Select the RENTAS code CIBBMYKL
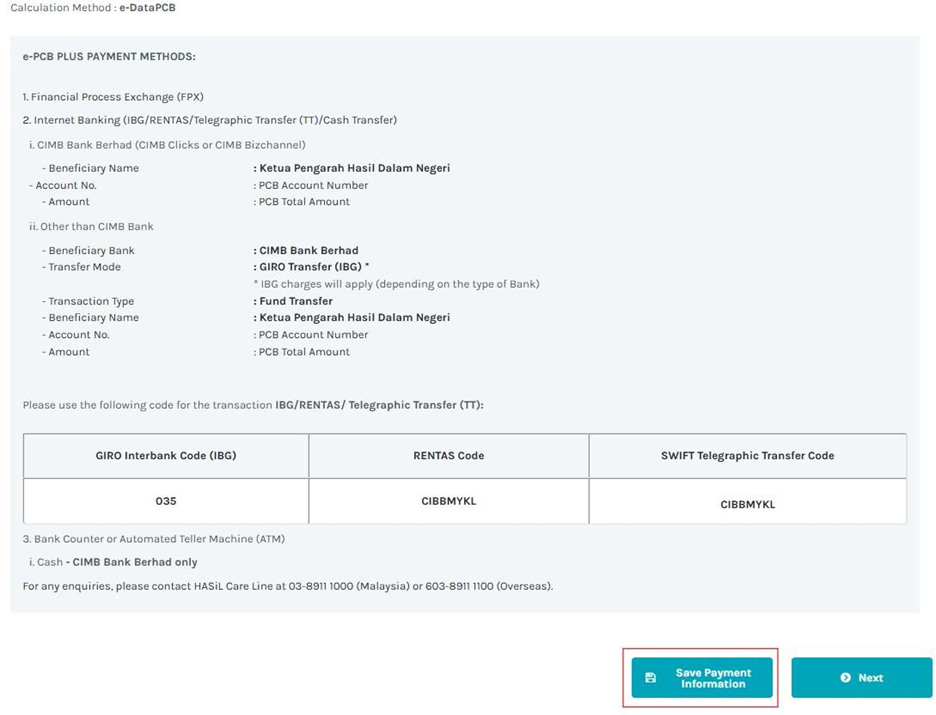Viewport: 936px width, 715px height. [448, 500]
